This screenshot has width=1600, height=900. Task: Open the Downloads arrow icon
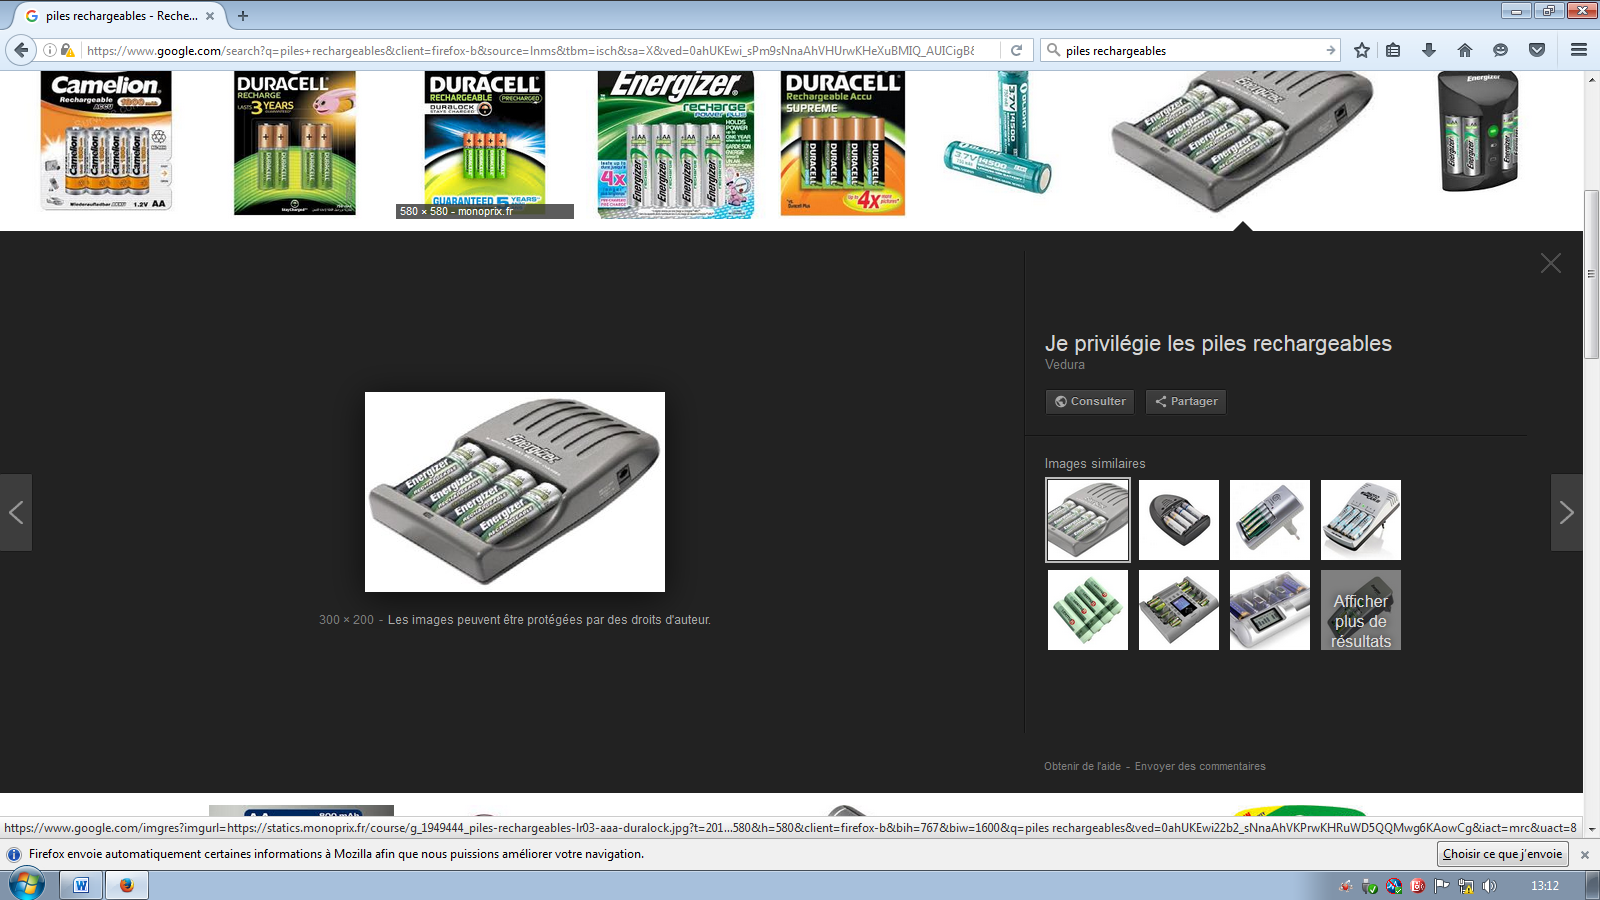tap(1429, 50)
